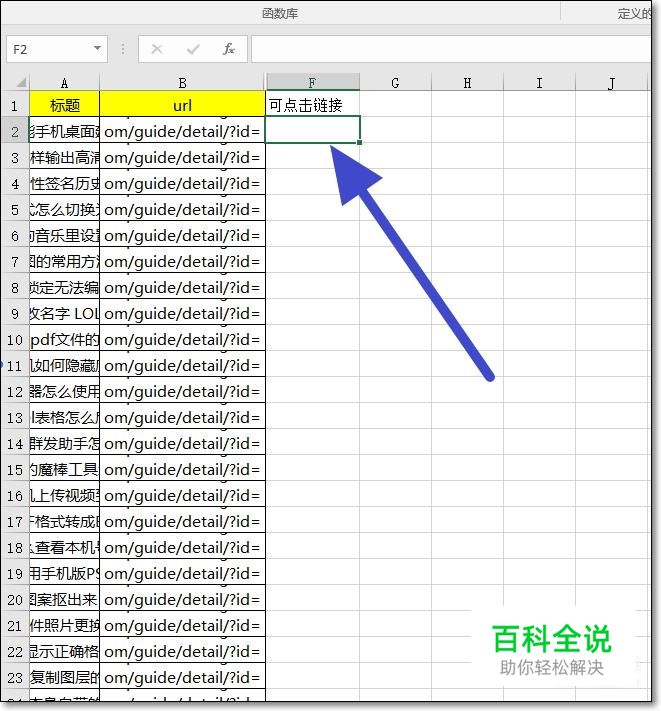Screen dimensions: 661x711
Task: Select row header 18
Action: point(15,548)
